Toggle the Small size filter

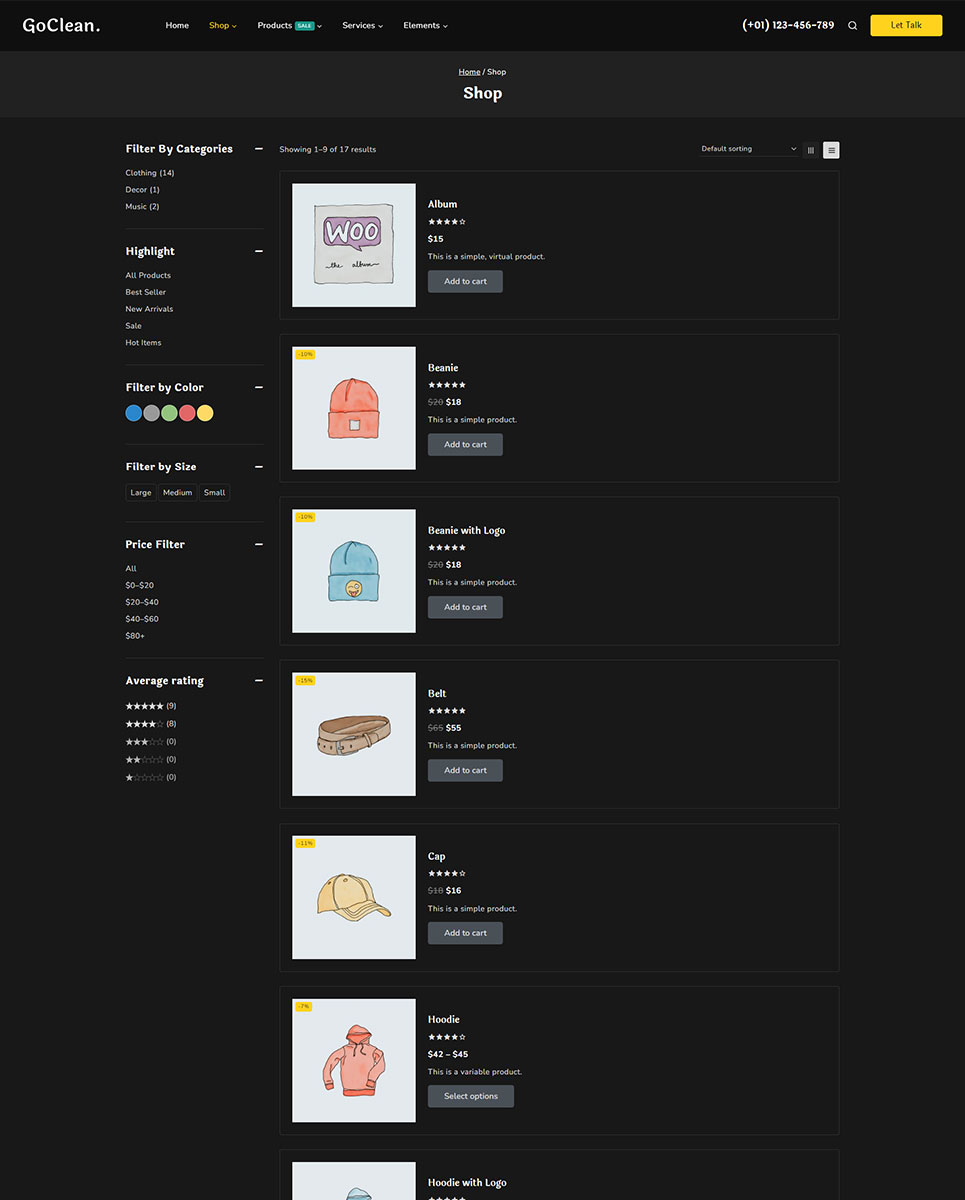click(214, 492)
